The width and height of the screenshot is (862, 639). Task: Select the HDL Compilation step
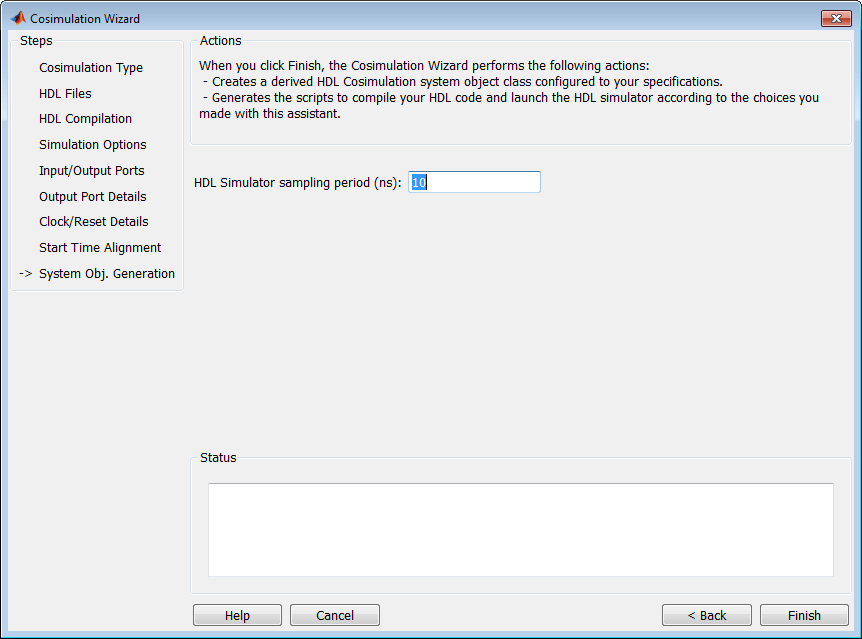point(85,119)
